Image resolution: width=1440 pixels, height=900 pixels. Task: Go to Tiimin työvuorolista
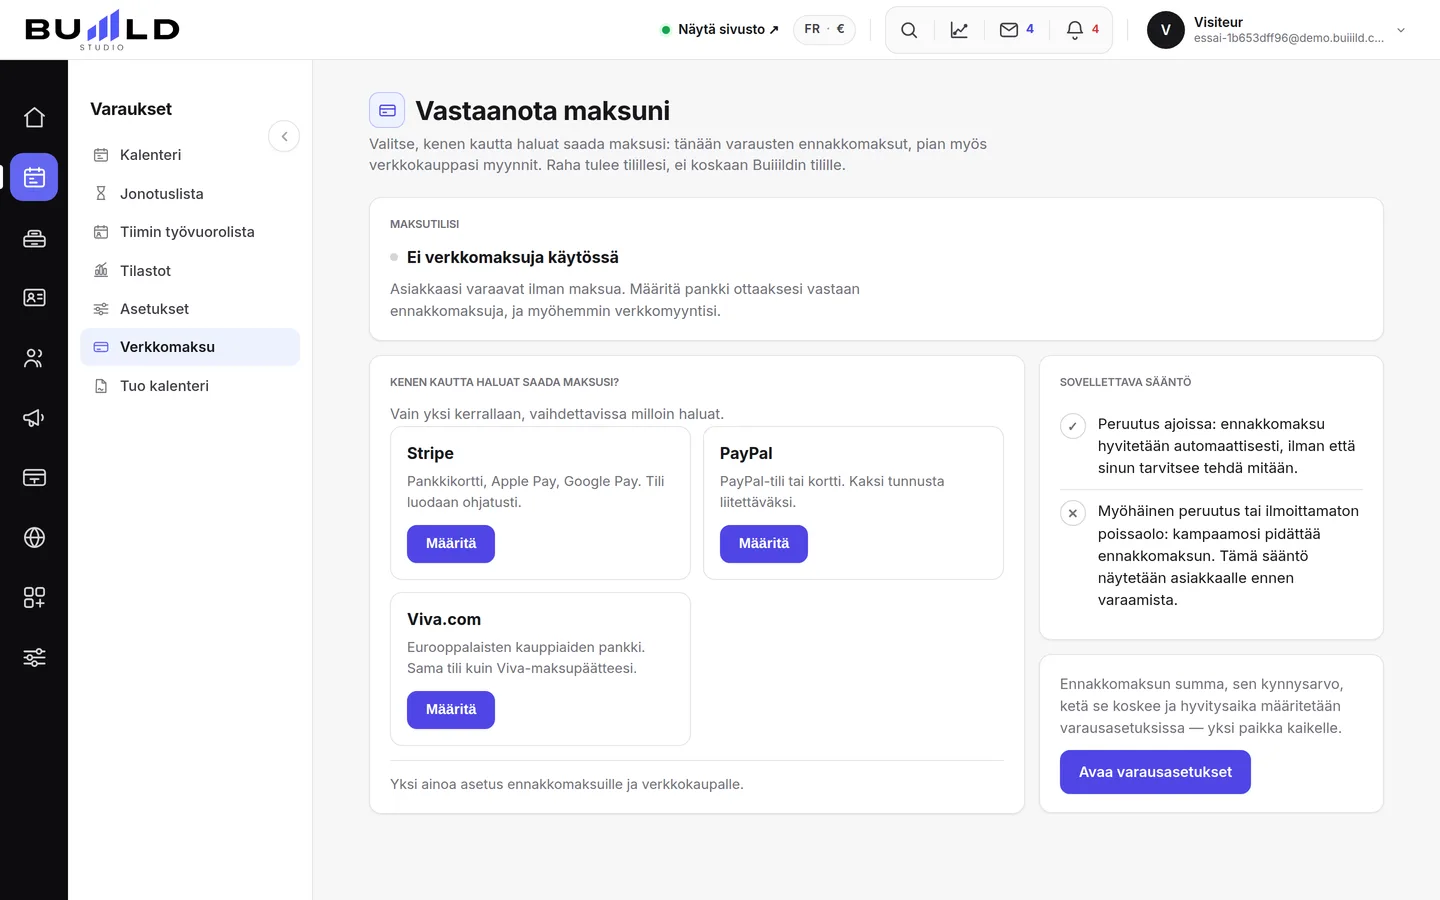click(190, 232)
